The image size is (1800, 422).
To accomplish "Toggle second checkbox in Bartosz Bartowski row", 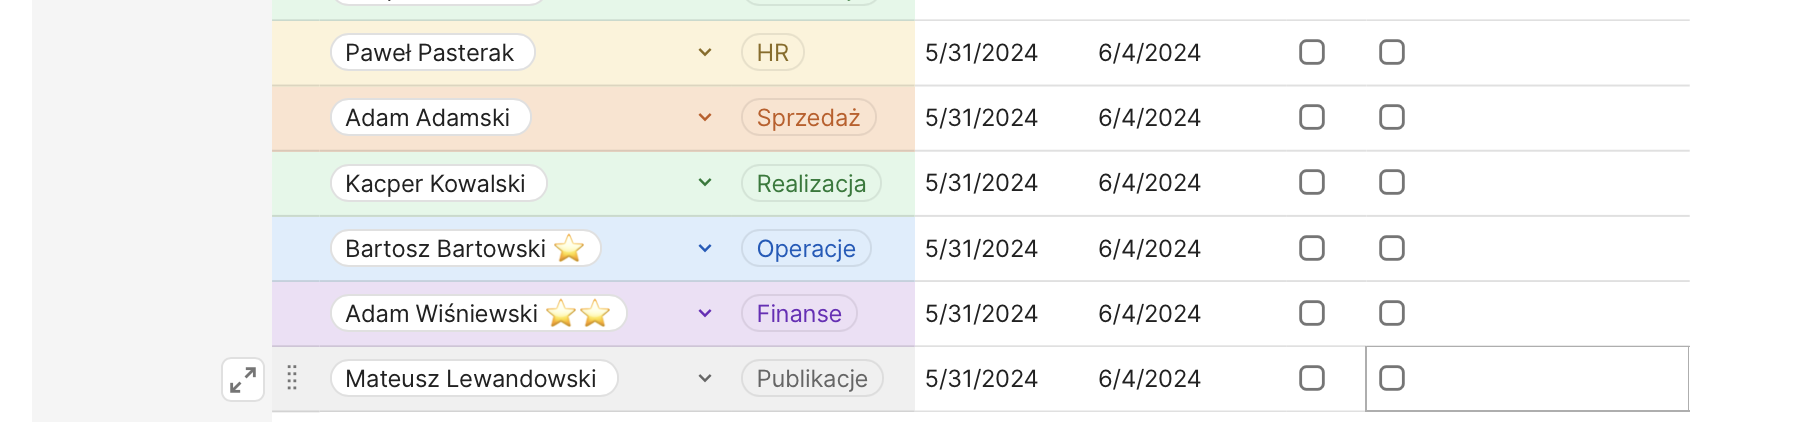I will [1392, 248].
